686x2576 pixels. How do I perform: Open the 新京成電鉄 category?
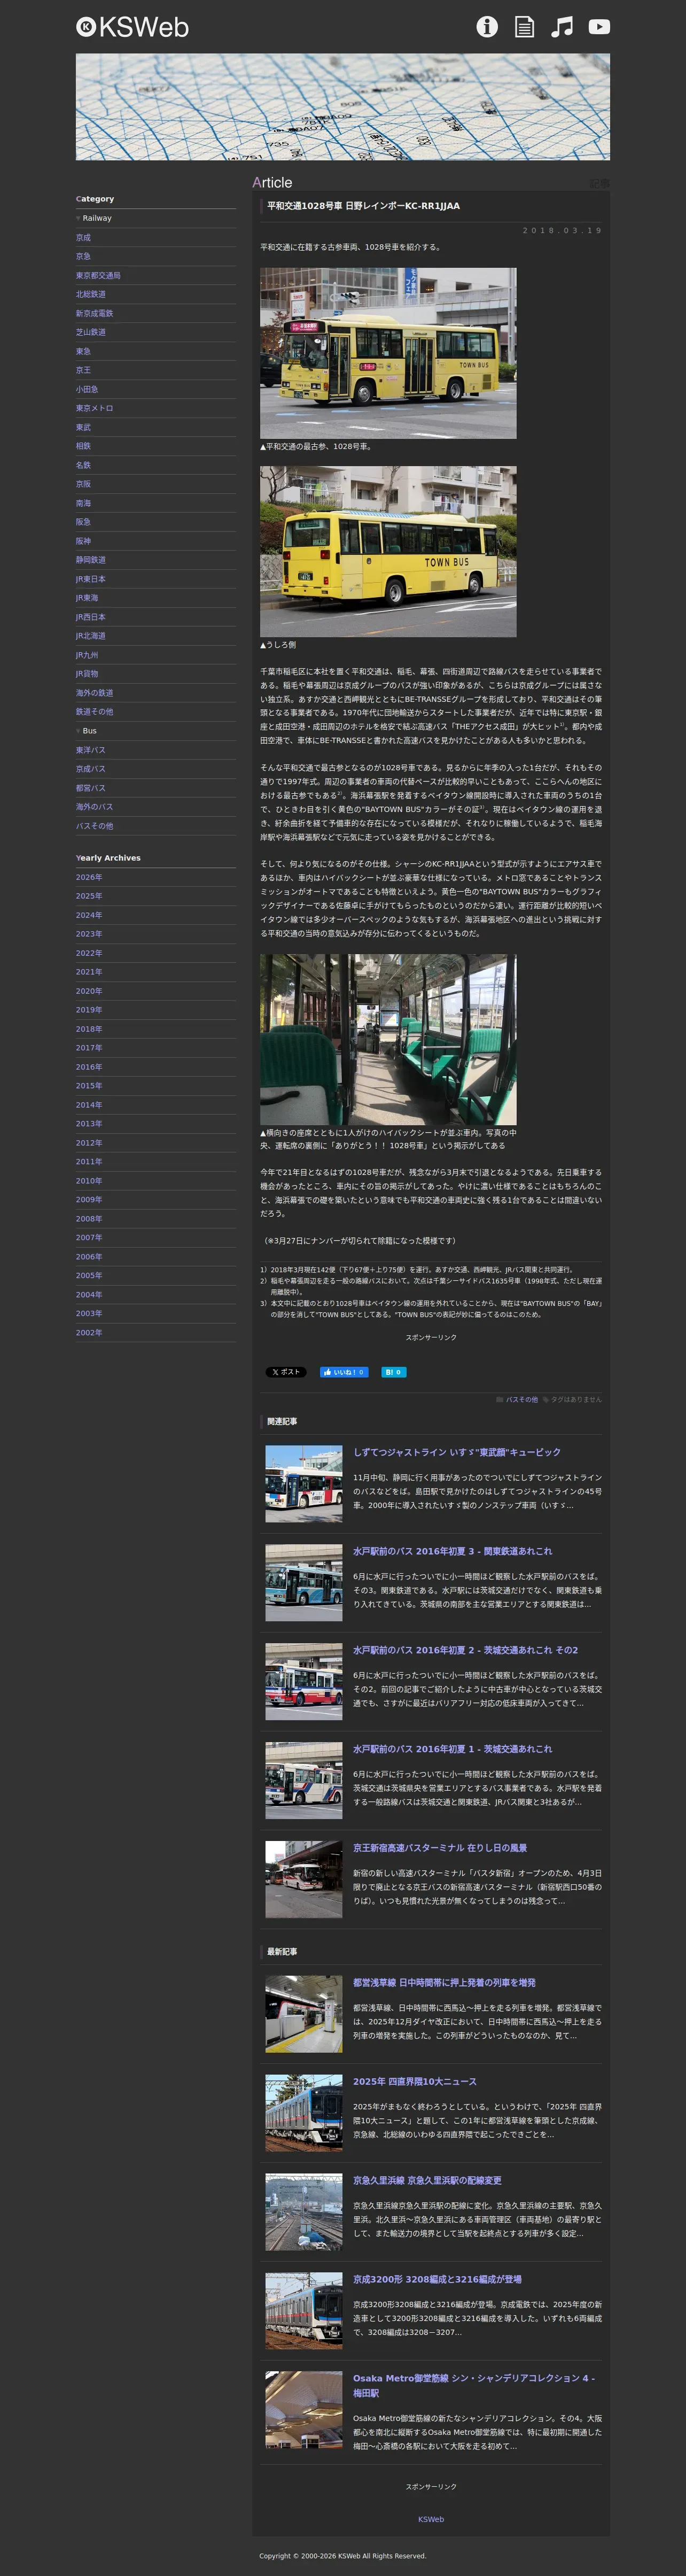94,313
